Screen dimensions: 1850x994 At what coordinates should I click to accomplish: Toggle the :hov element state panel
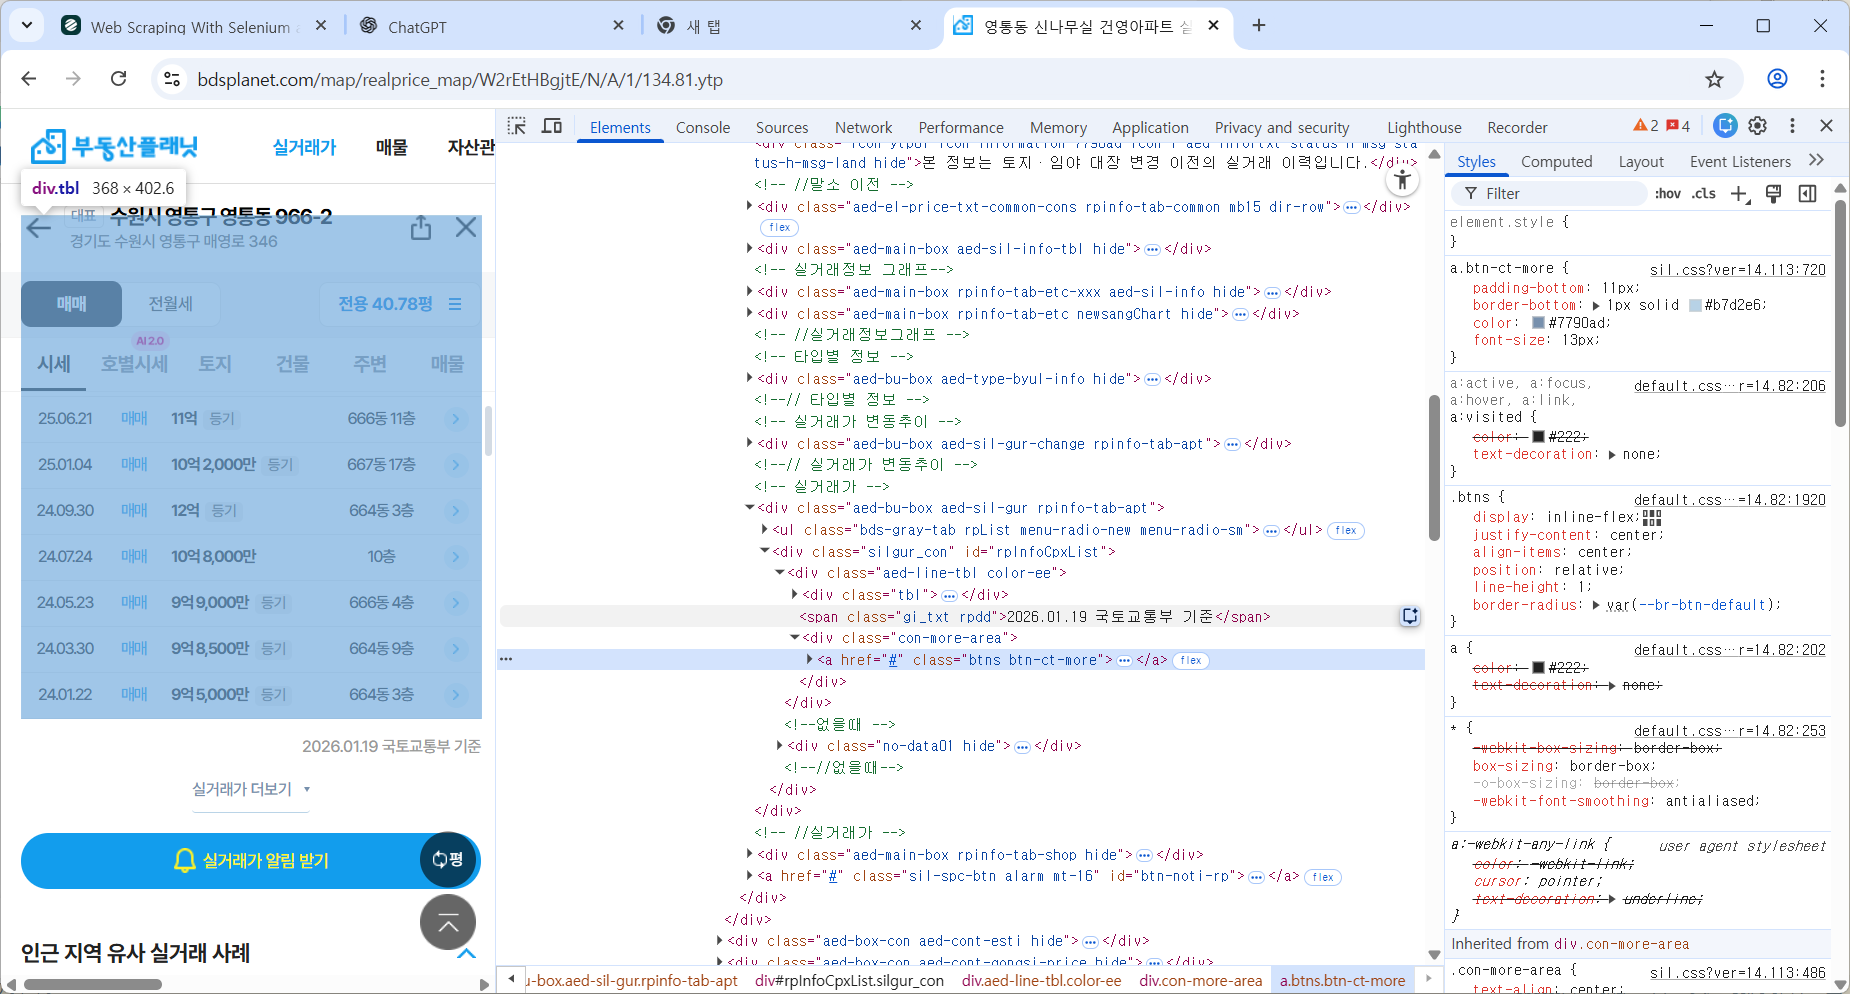[x=1667, y=194]
